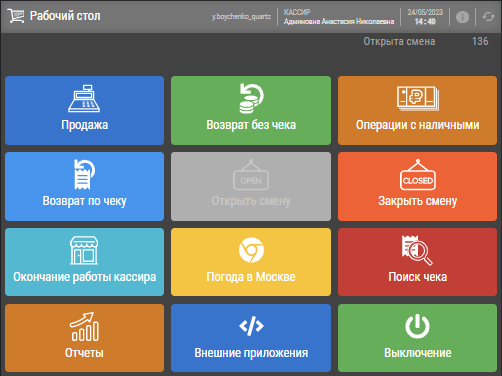The width and height of the screenshot is (502, 376).
Task: Click the CLOSED sign icon on Закрыть смену
Action: pyautogui.click(x=418, y=175)
